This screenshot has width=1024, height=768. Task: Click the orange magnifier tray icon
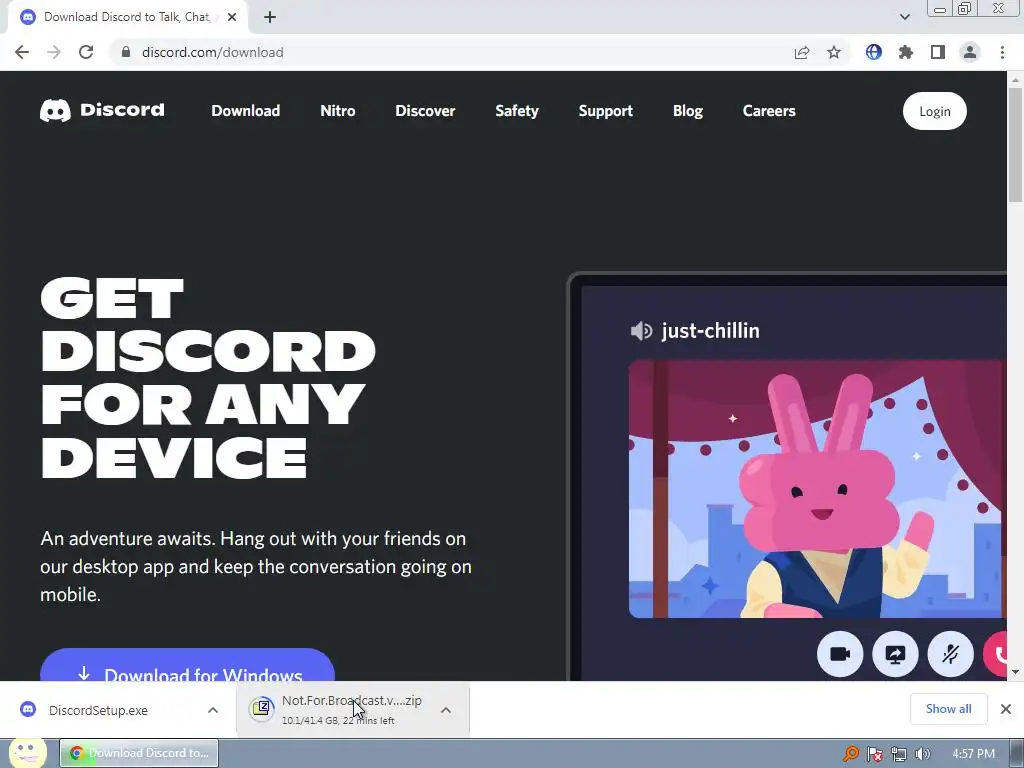[851, 754]
